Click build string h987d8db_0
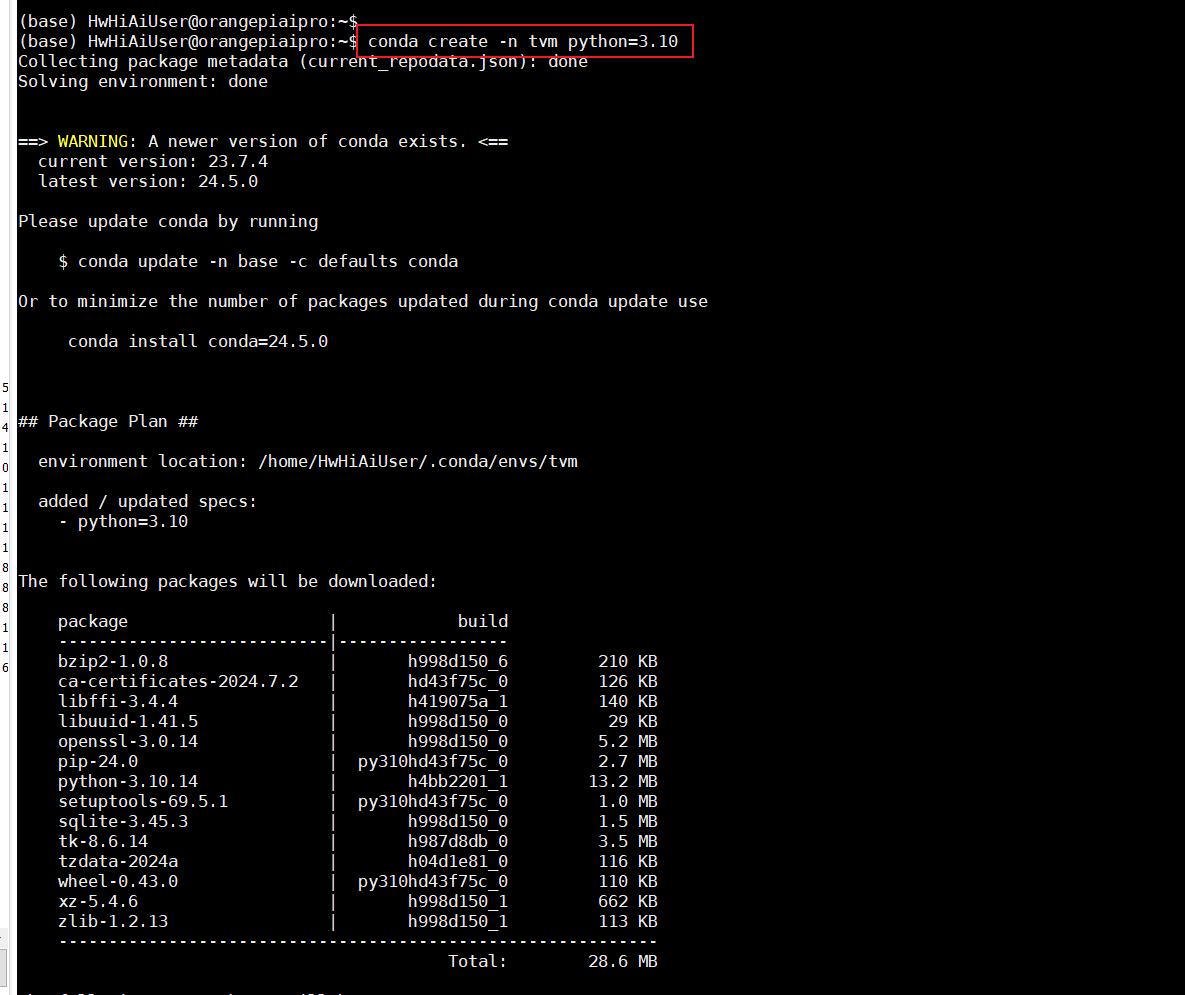Viewport: 1185px width, 995px height. 458,842
